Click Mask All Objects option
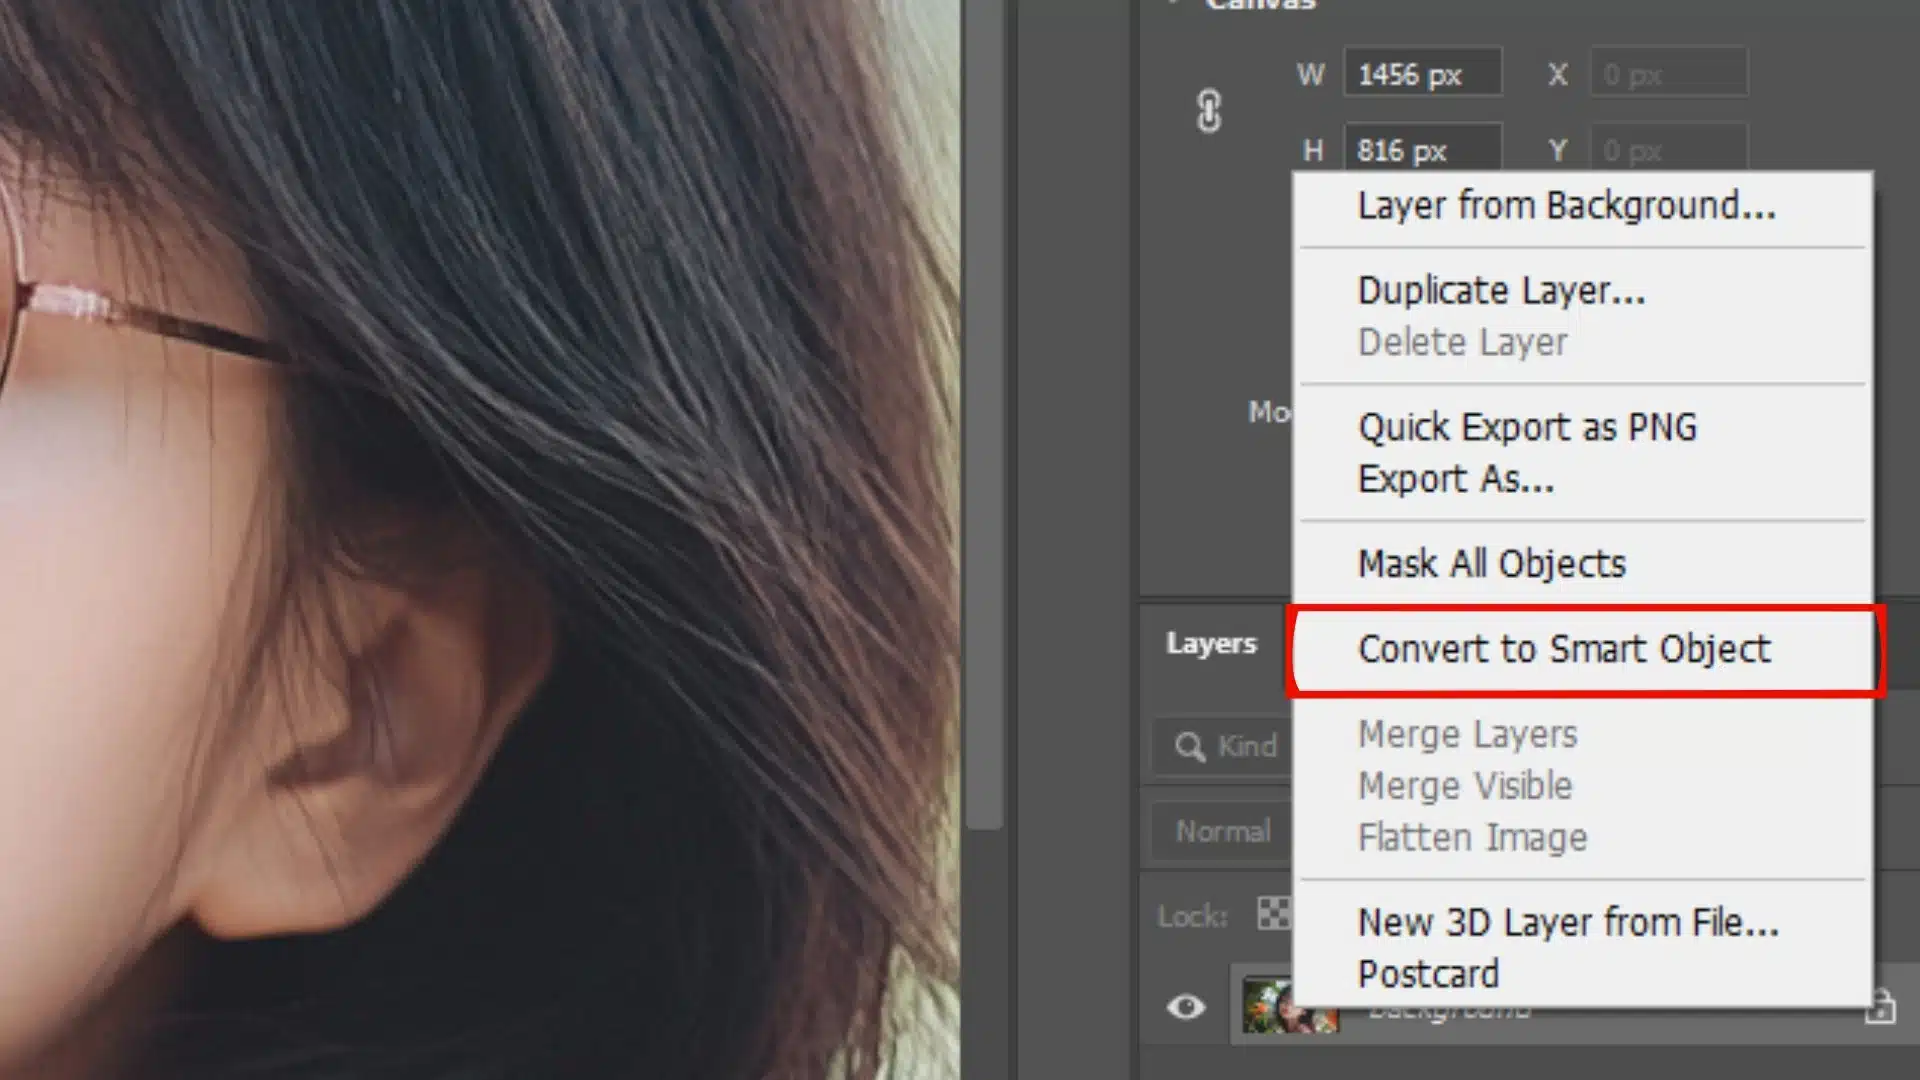1920x1080 pixels. 1491,563
